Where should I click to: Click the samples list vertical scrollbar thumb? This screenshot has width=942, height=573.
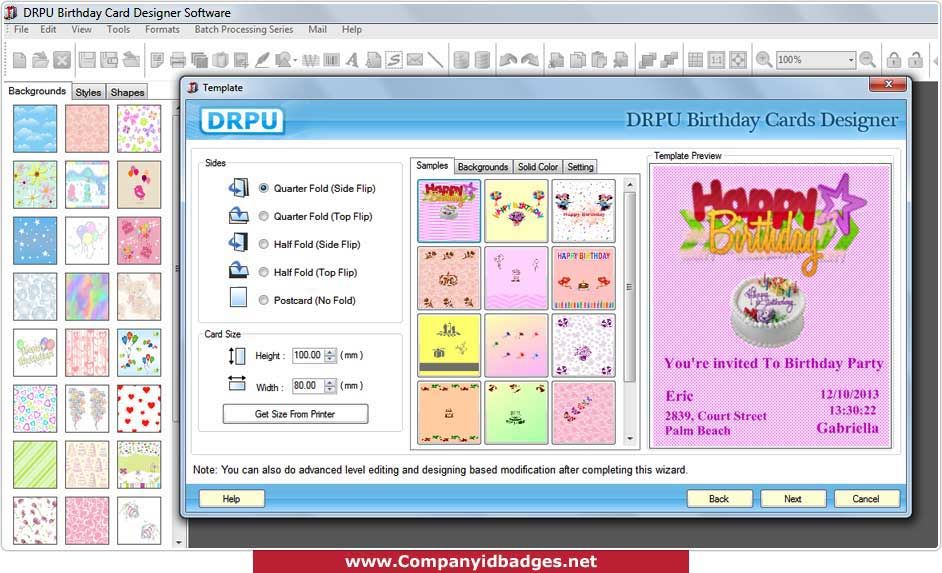point(630,287)
